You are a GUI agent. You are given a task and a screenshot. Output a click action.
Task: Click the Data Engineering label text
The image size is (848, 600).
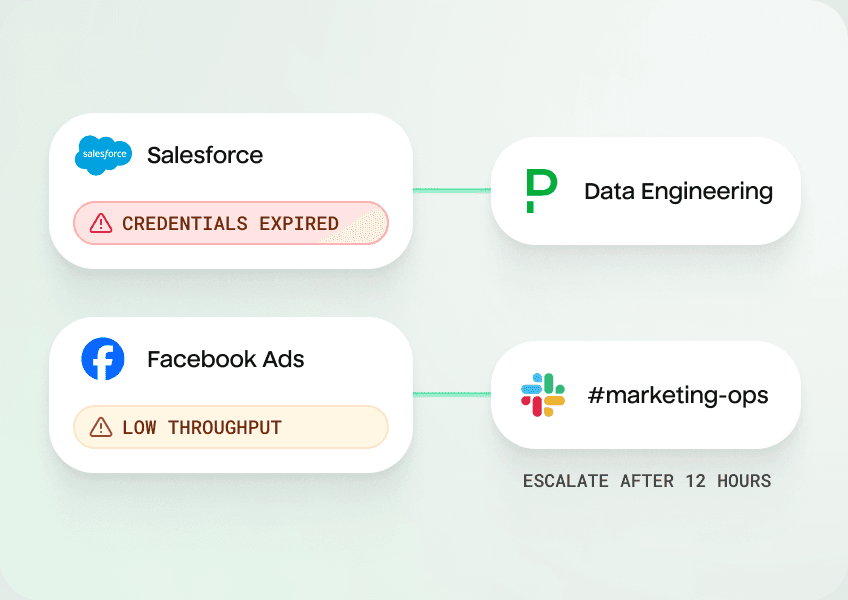point(678,191)
